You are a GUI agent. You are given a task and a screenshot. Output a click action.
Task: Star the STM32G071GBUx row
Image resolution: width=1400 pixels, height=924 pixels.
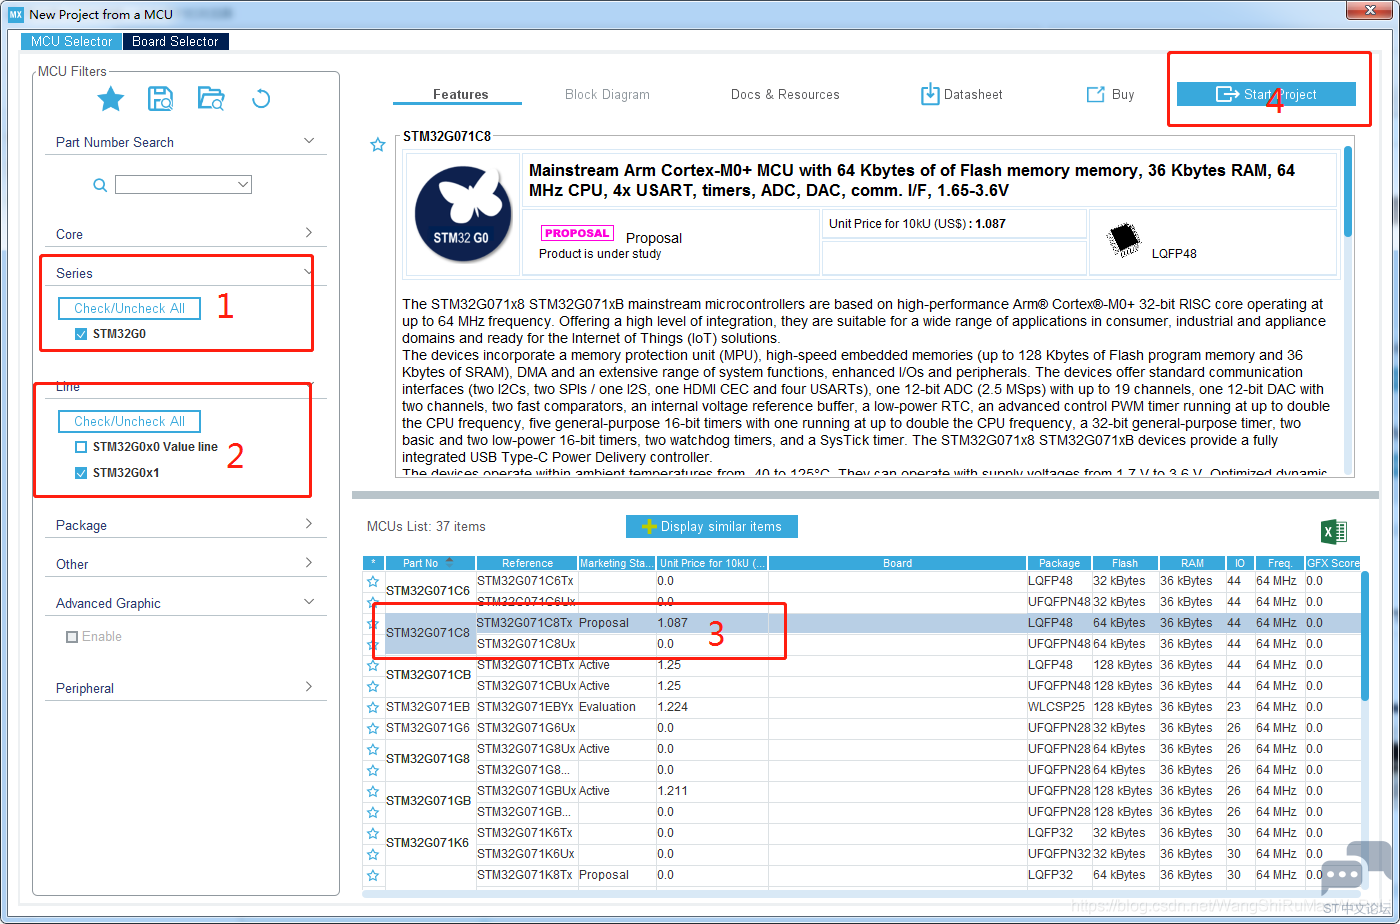[373, 791]
